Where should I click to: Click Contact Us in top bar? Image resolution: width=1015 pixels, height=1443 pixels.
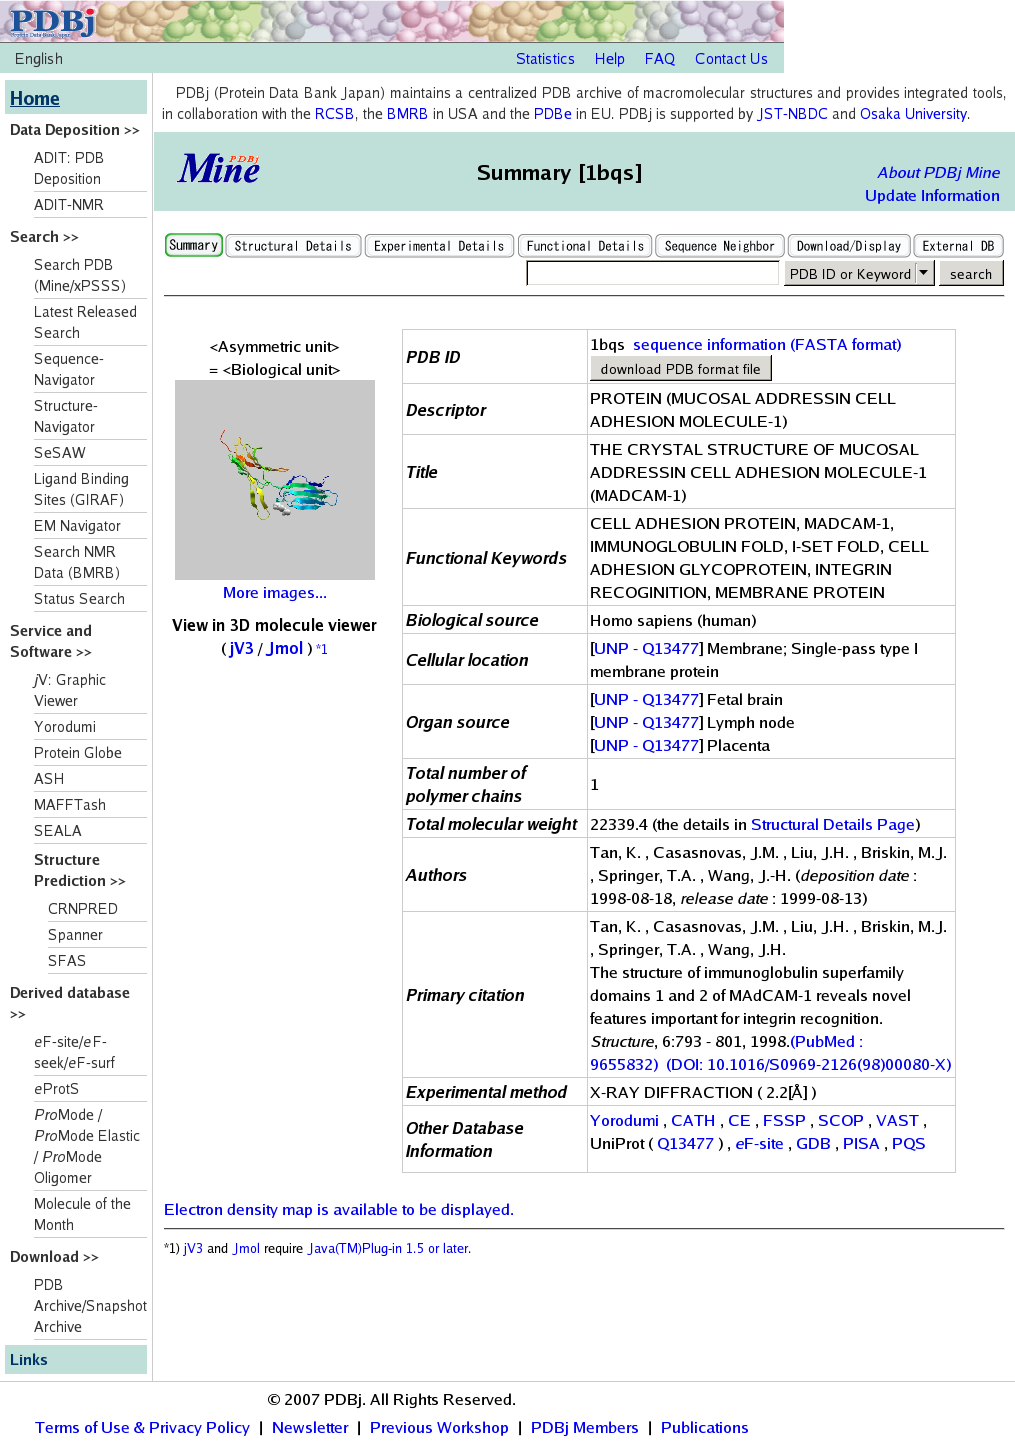pos(731,59)
